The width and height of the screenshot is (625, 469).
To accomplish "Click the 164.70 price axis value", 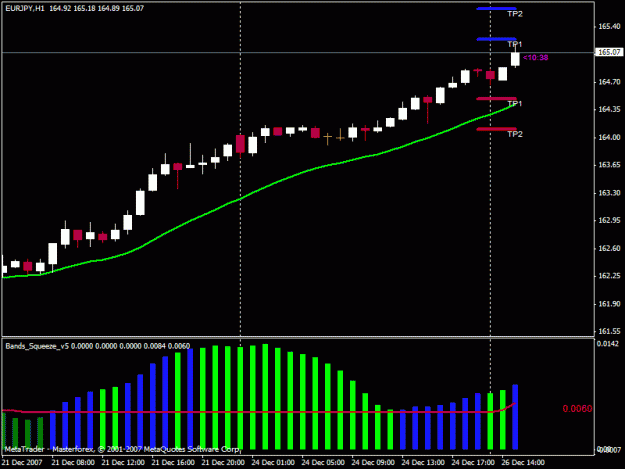I will pos(609,82).
